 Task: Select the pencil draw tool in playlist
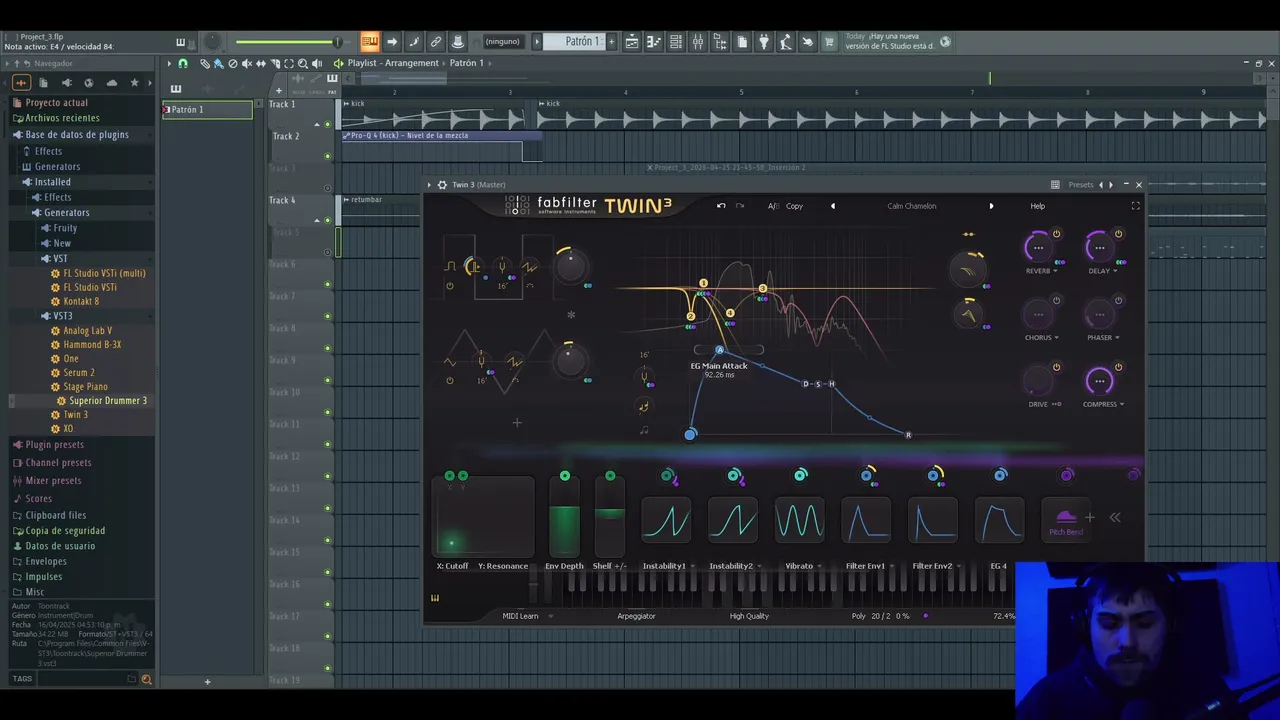click(x=205, y=63)
